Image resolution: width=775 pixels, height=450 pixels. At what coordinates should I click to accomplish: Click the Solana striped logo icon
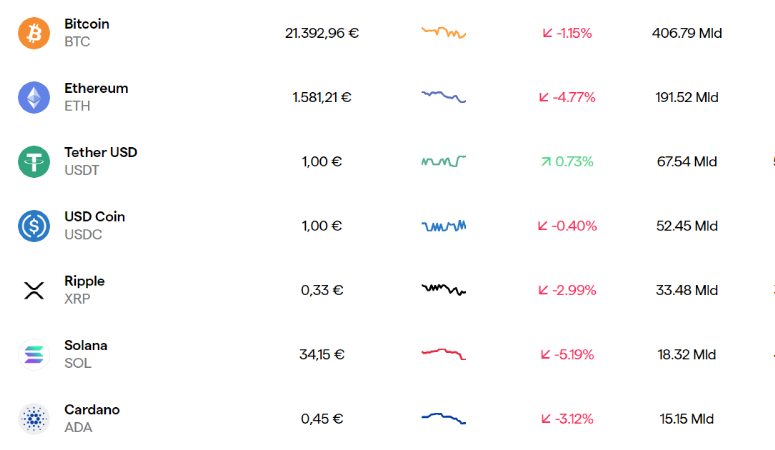click(34, 355)
